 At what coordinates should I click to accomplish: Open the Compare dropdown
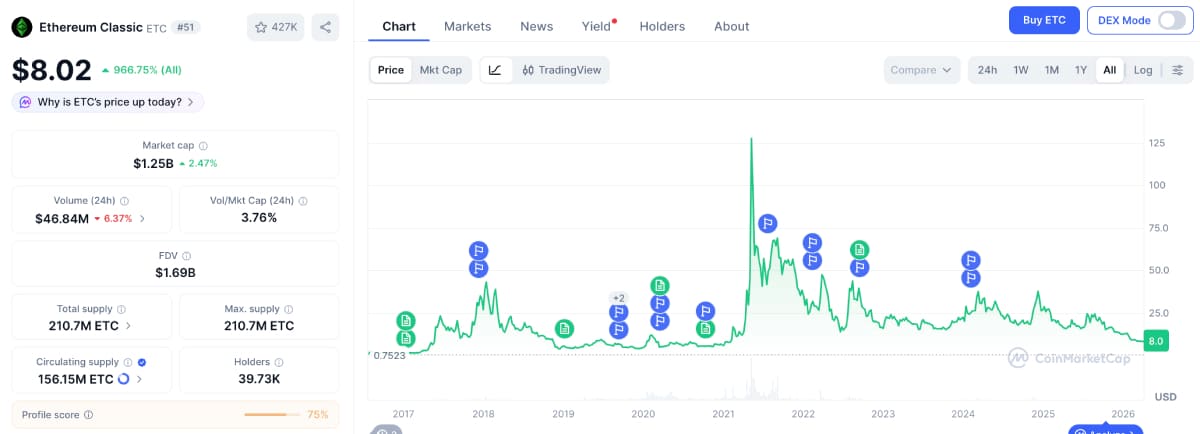click(920, 70)
